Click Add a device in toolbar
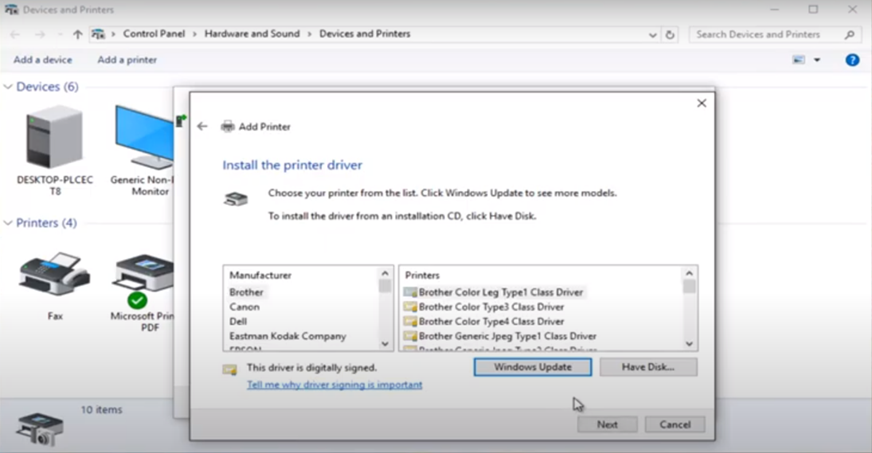872x453 pixels. (43, 59)
